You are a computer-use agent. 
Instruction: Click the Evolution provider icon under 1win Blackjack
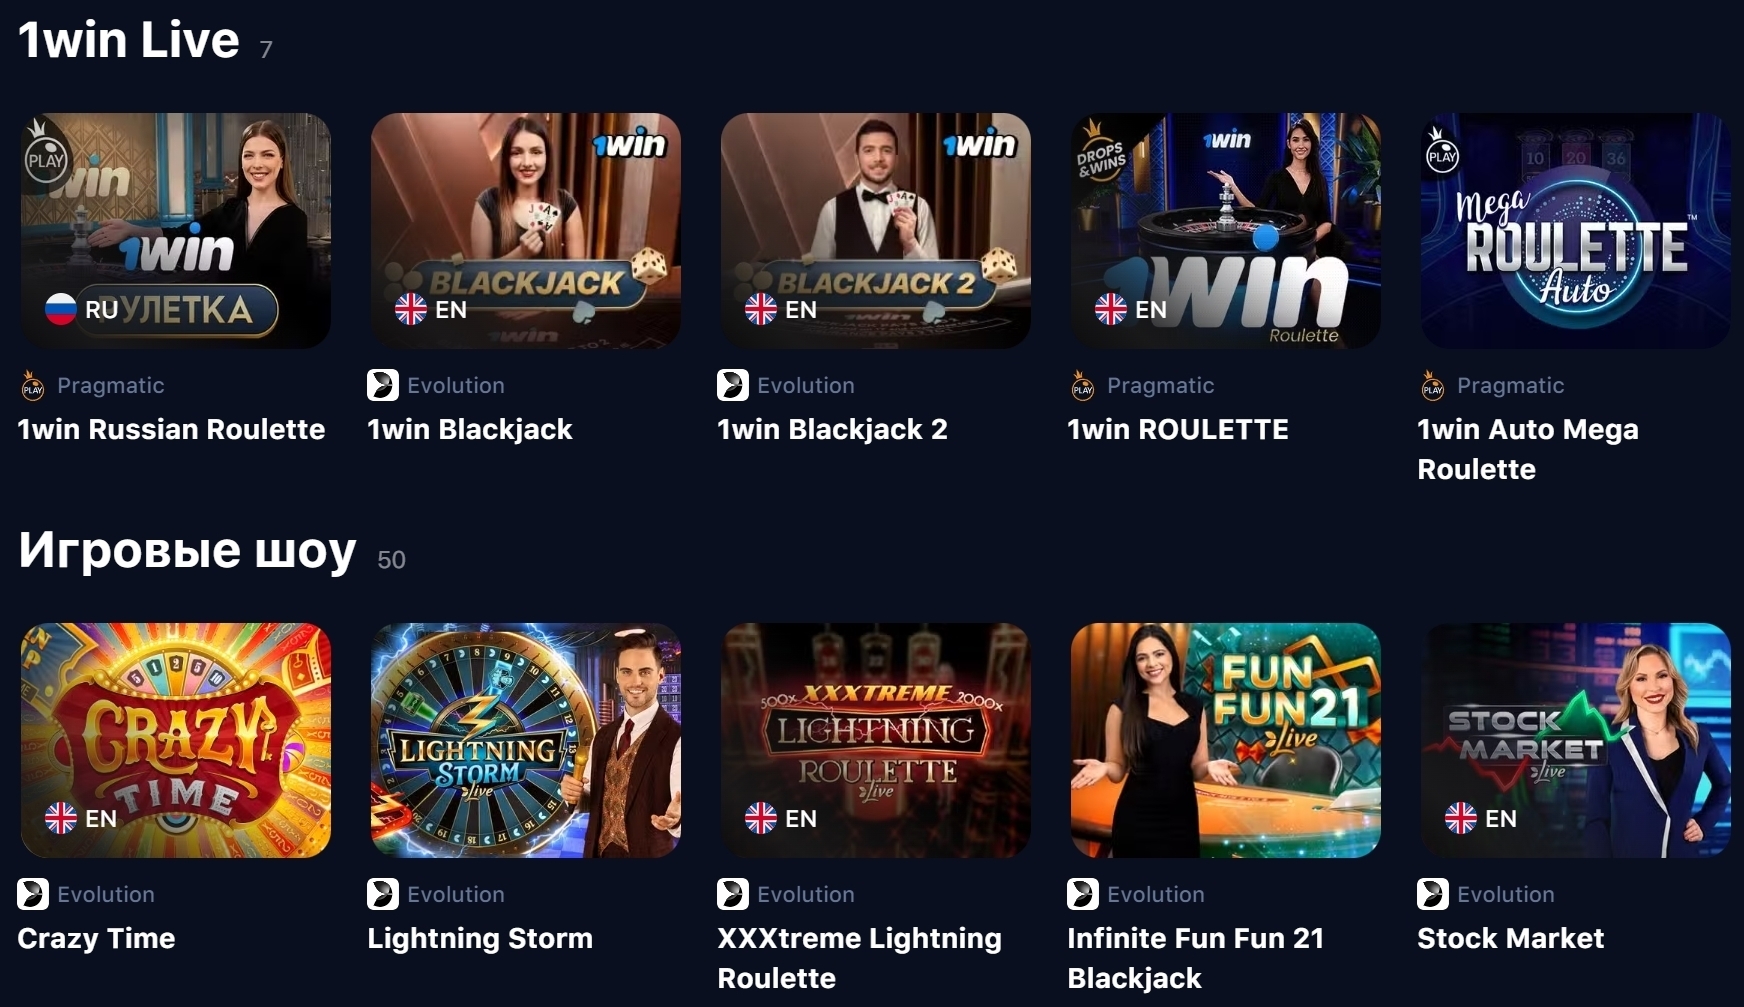click(383, 385)
